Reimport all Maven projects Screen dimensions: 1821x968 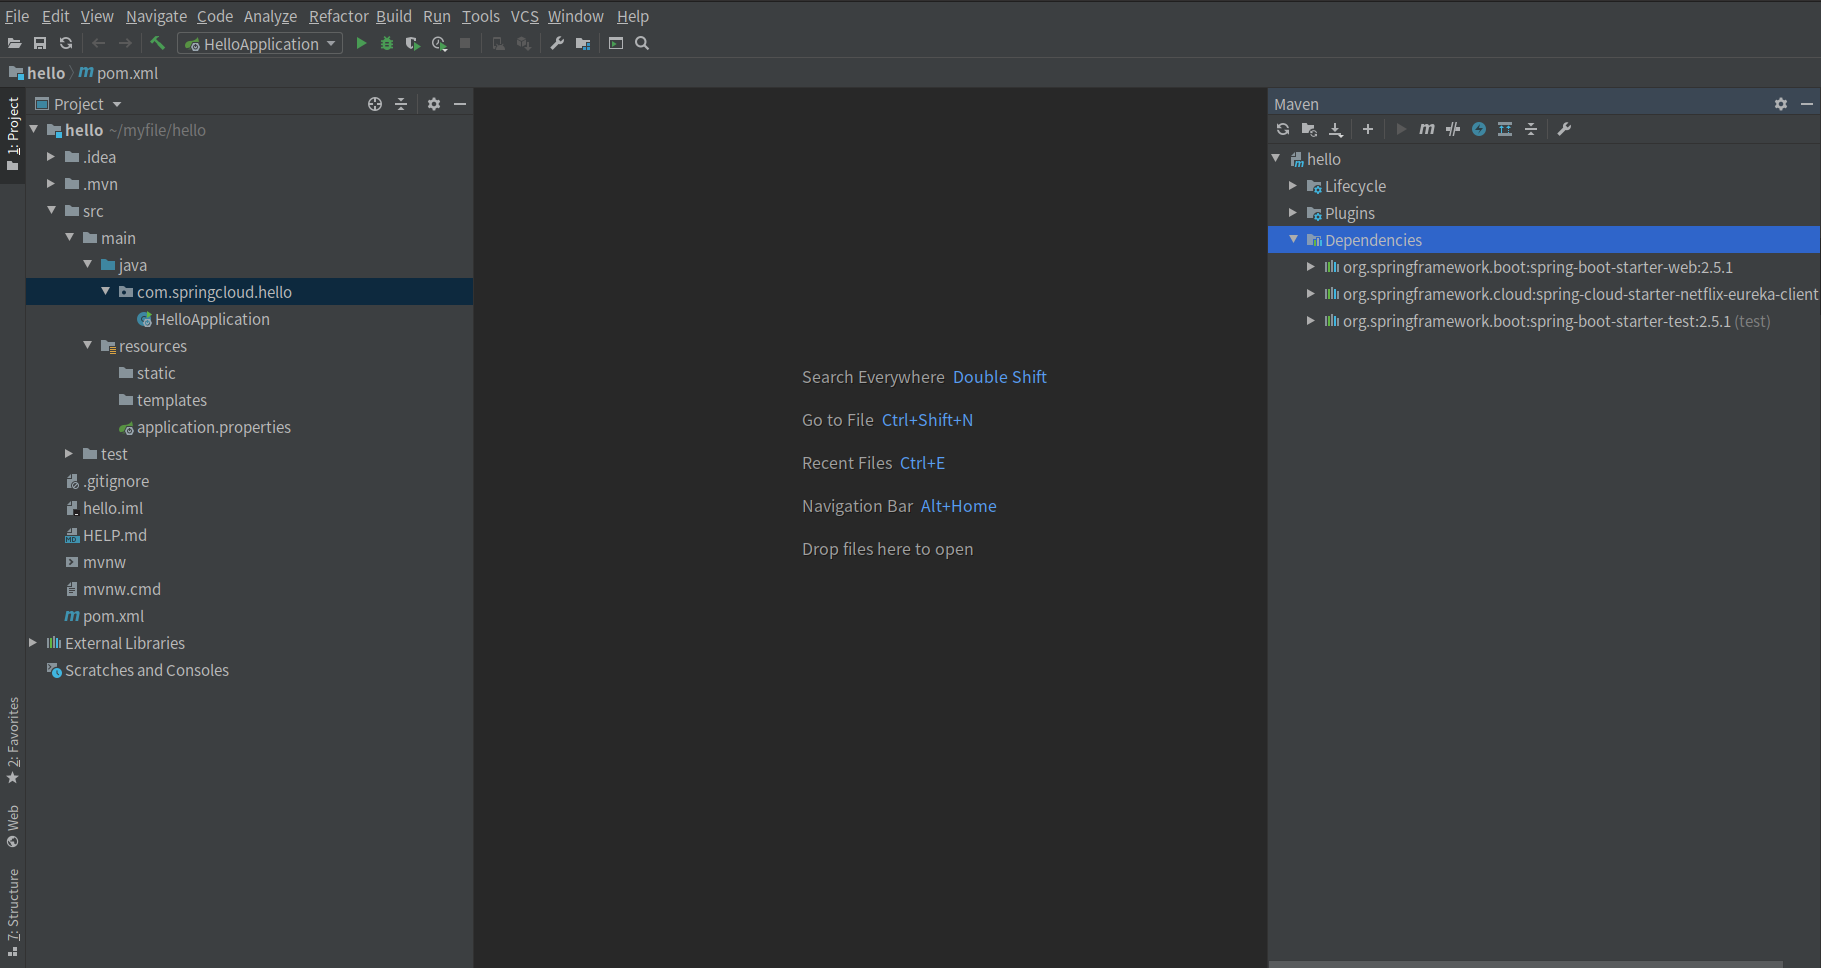pyautogui.click(x=1283, y=129)
